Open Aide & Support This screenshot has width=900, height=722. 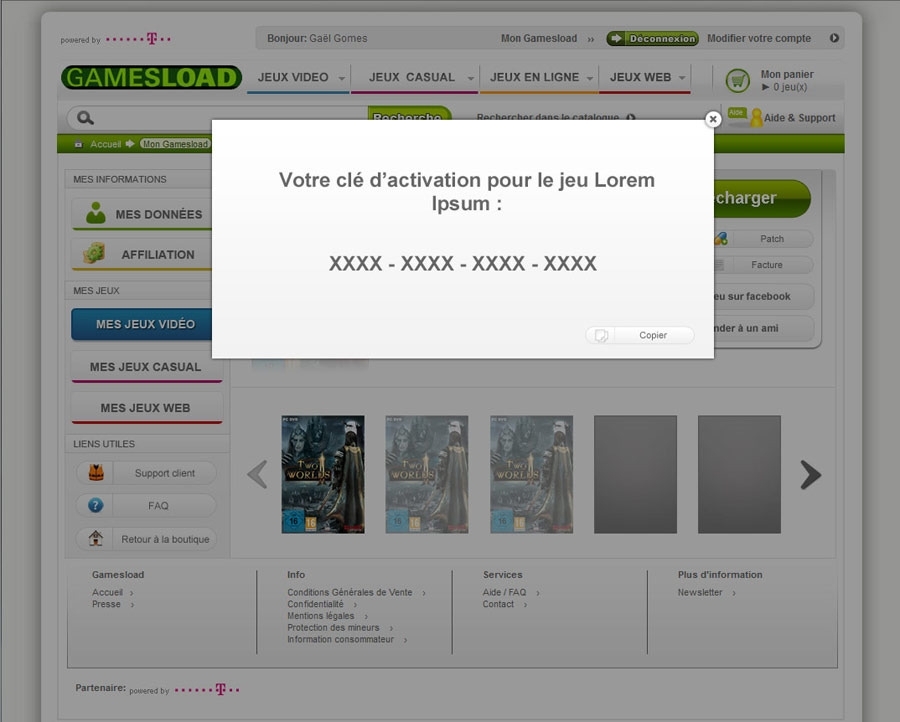(x=799, y=118)
